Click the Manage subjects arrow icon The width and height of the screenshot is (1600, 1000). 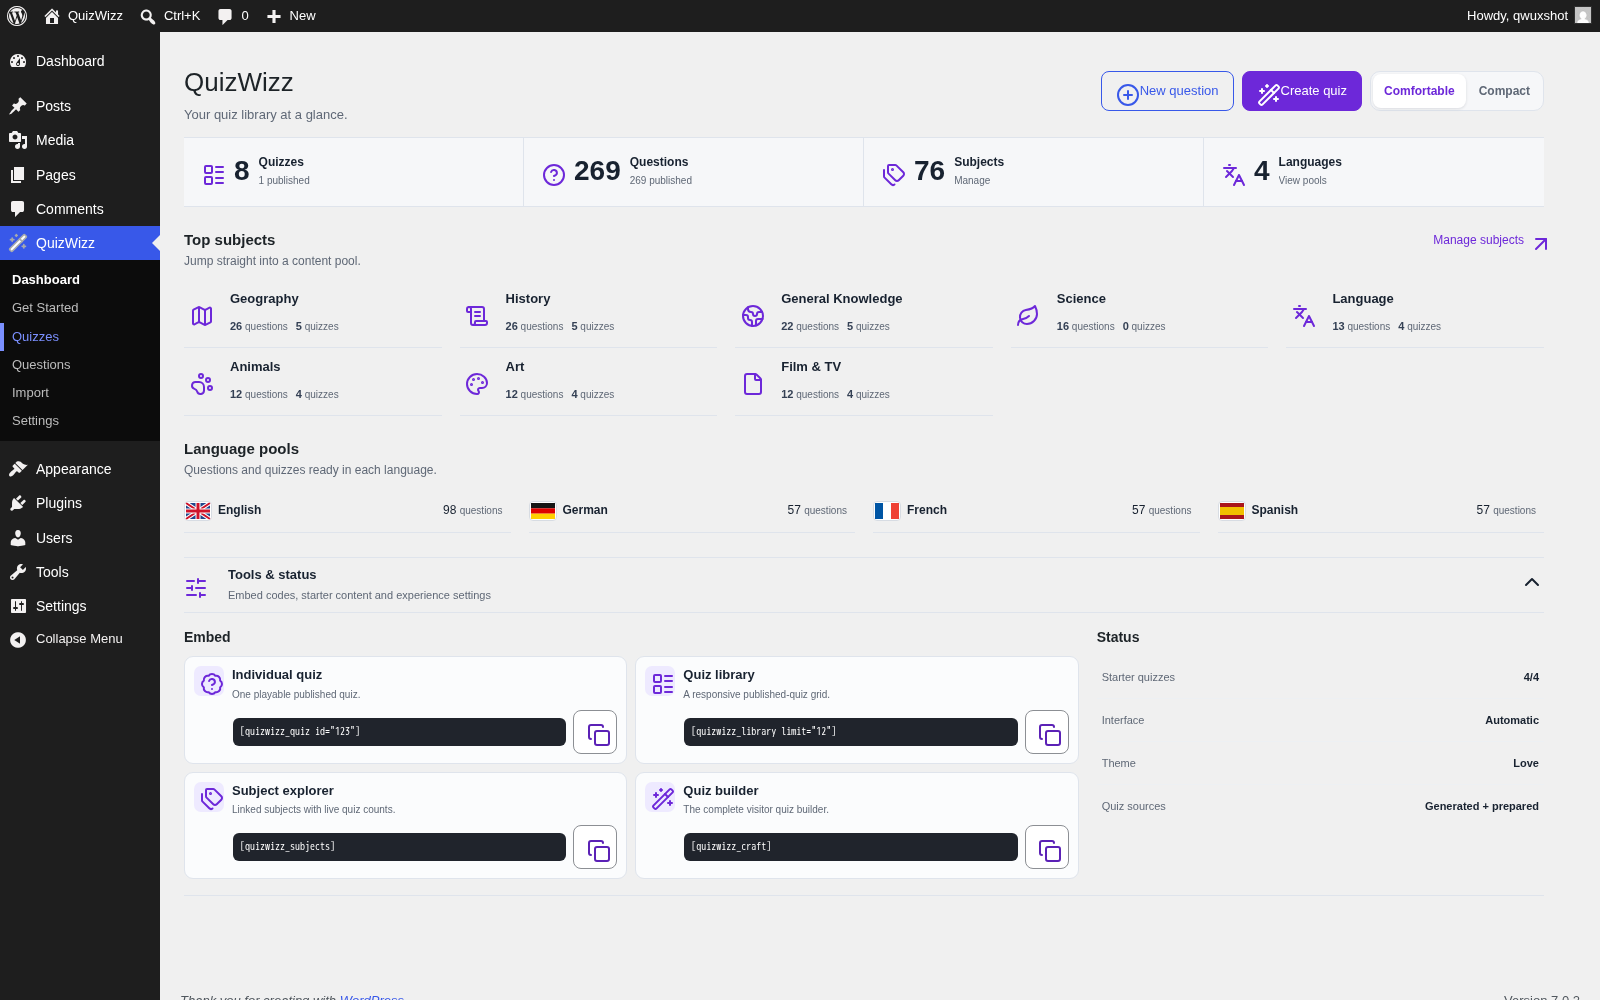coord(1541,244)
